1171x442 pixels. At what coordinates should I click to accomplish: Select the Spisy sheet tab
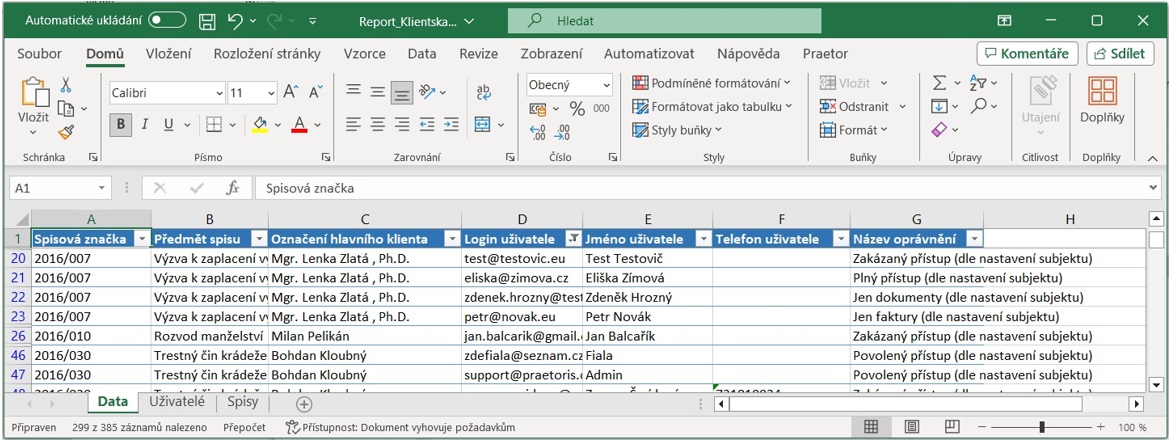click(x=243, y=402)
